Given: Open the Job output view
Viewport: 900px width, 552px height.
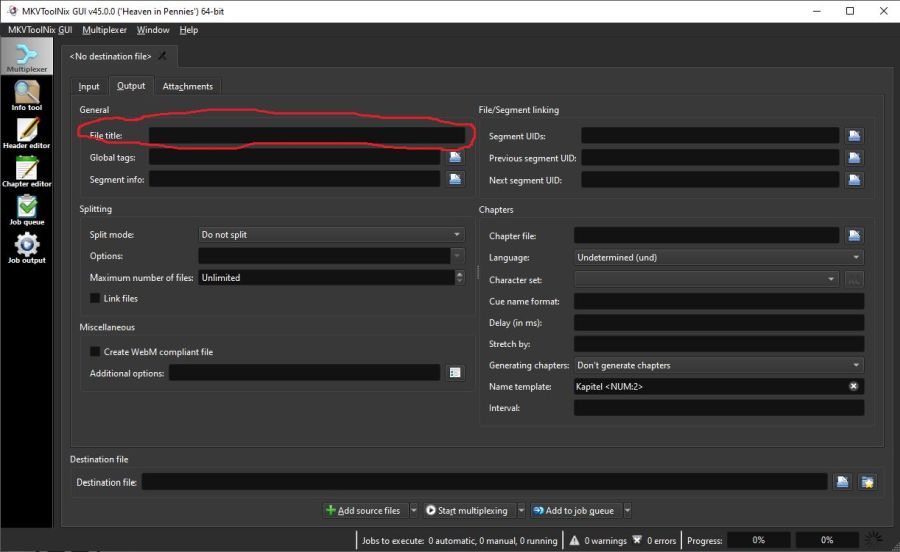Looking at the screenshot, I should point(26,248).
